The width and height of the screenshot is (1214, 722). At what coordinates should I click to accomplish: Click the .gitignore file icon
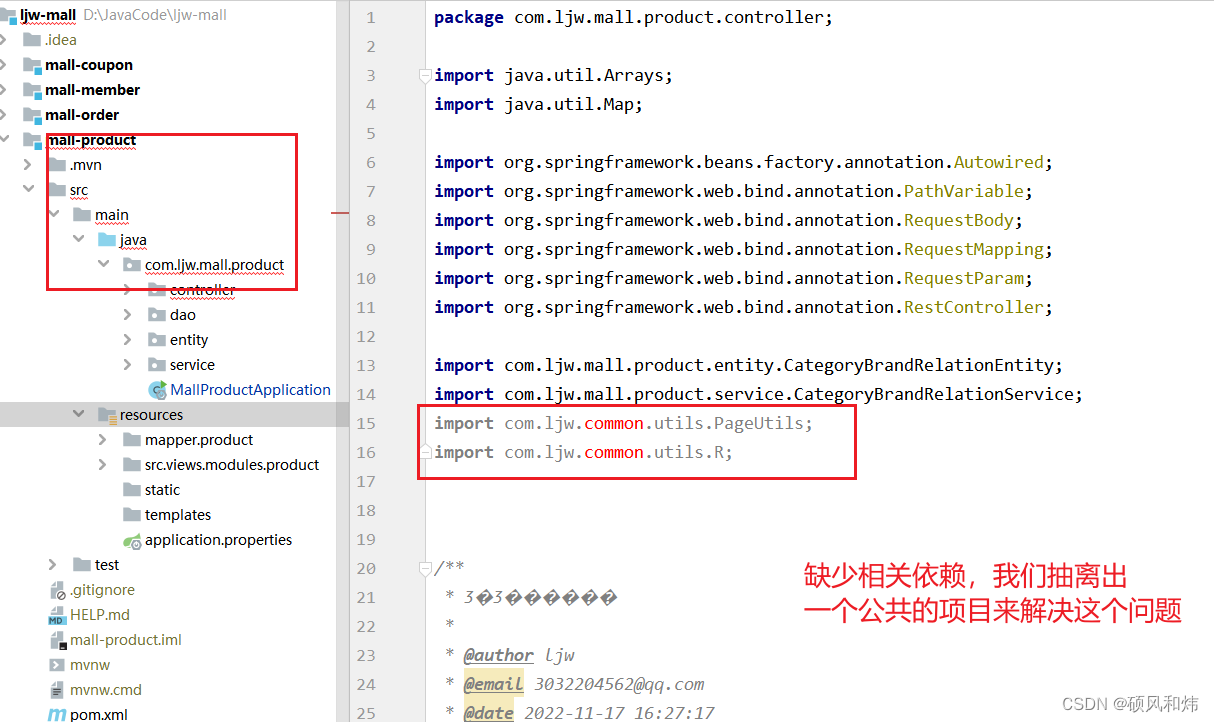[57, 590]
